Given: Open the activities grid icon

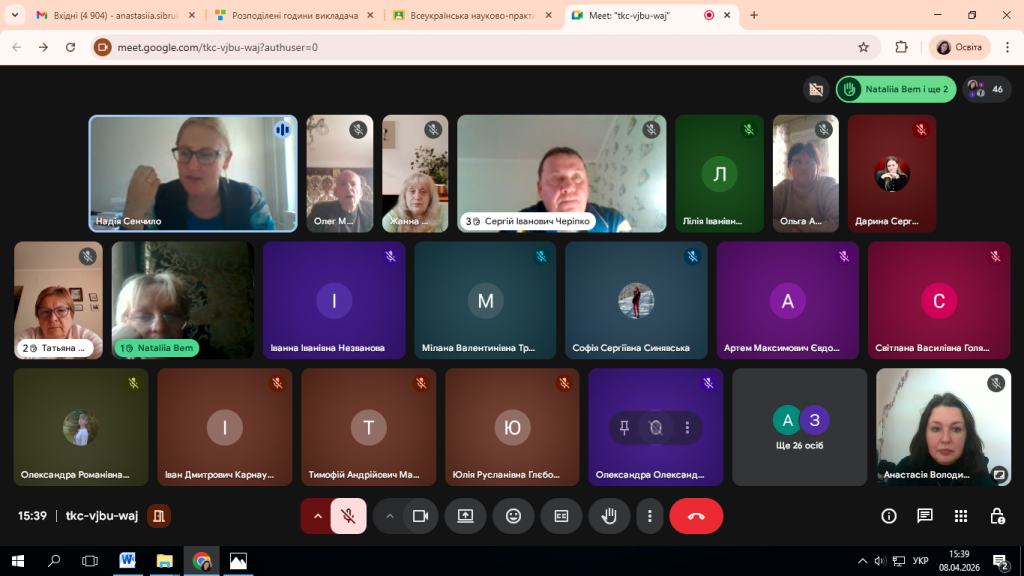Looking at the screenshot, I should (961, 516).
